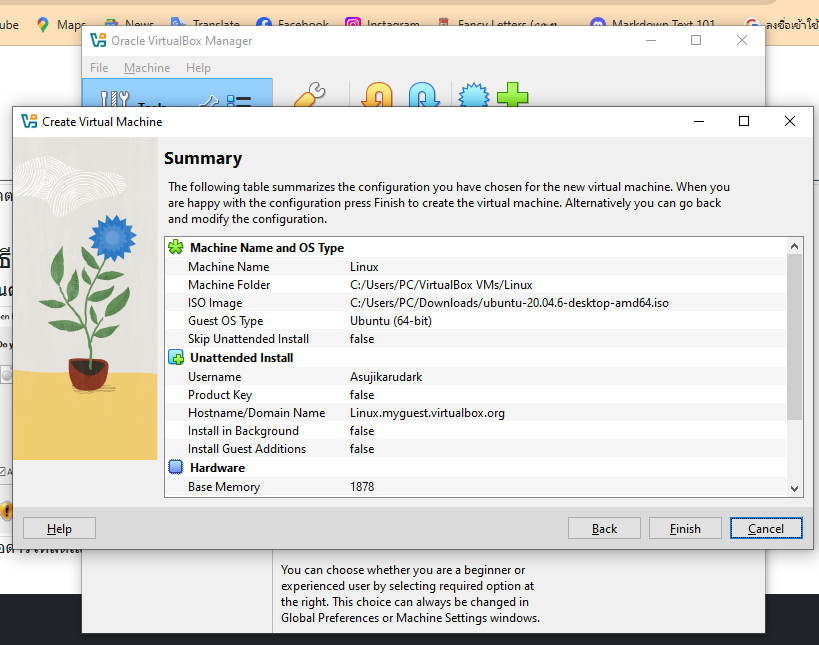Open the Machine menu
Image resolution: width=819 pixels, height=645 pixels.
point(147,68)
